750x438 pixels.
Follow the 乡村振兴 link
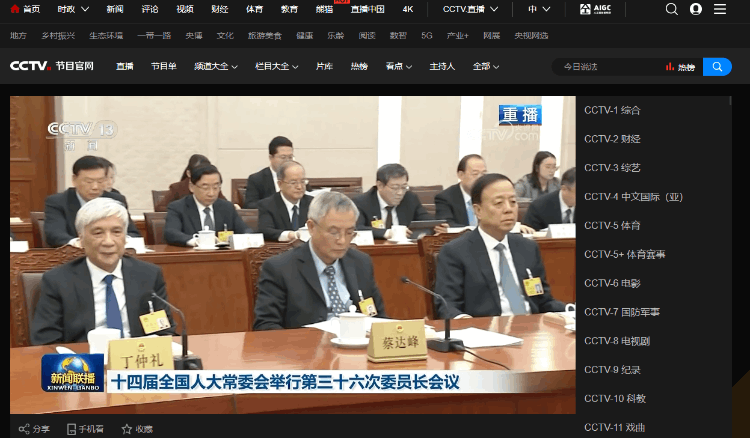tap(58, 35)
